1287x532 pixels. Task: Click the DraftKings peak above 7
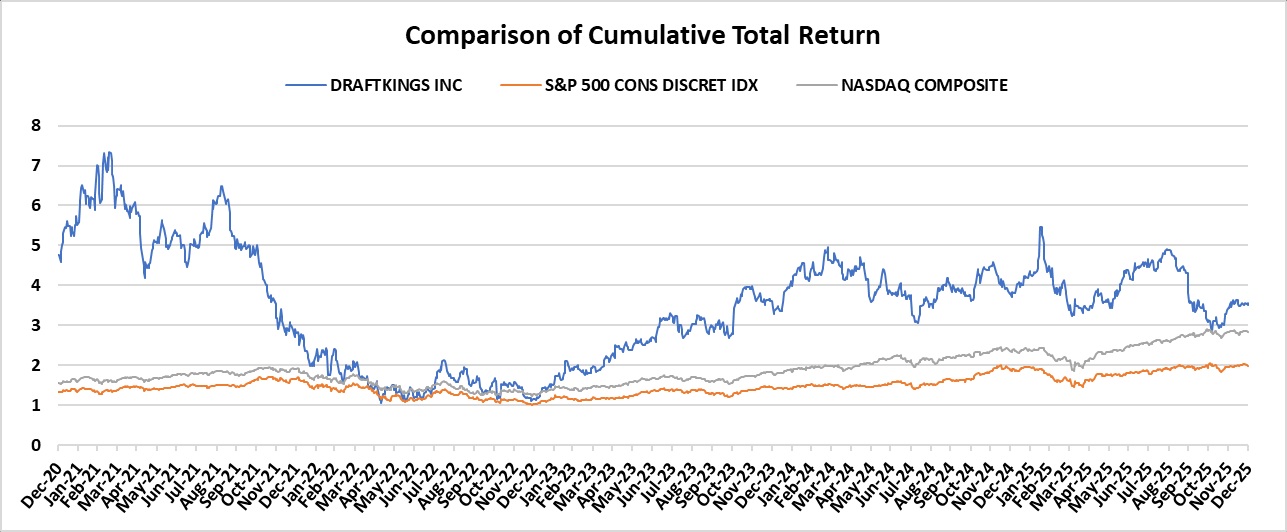108,153
